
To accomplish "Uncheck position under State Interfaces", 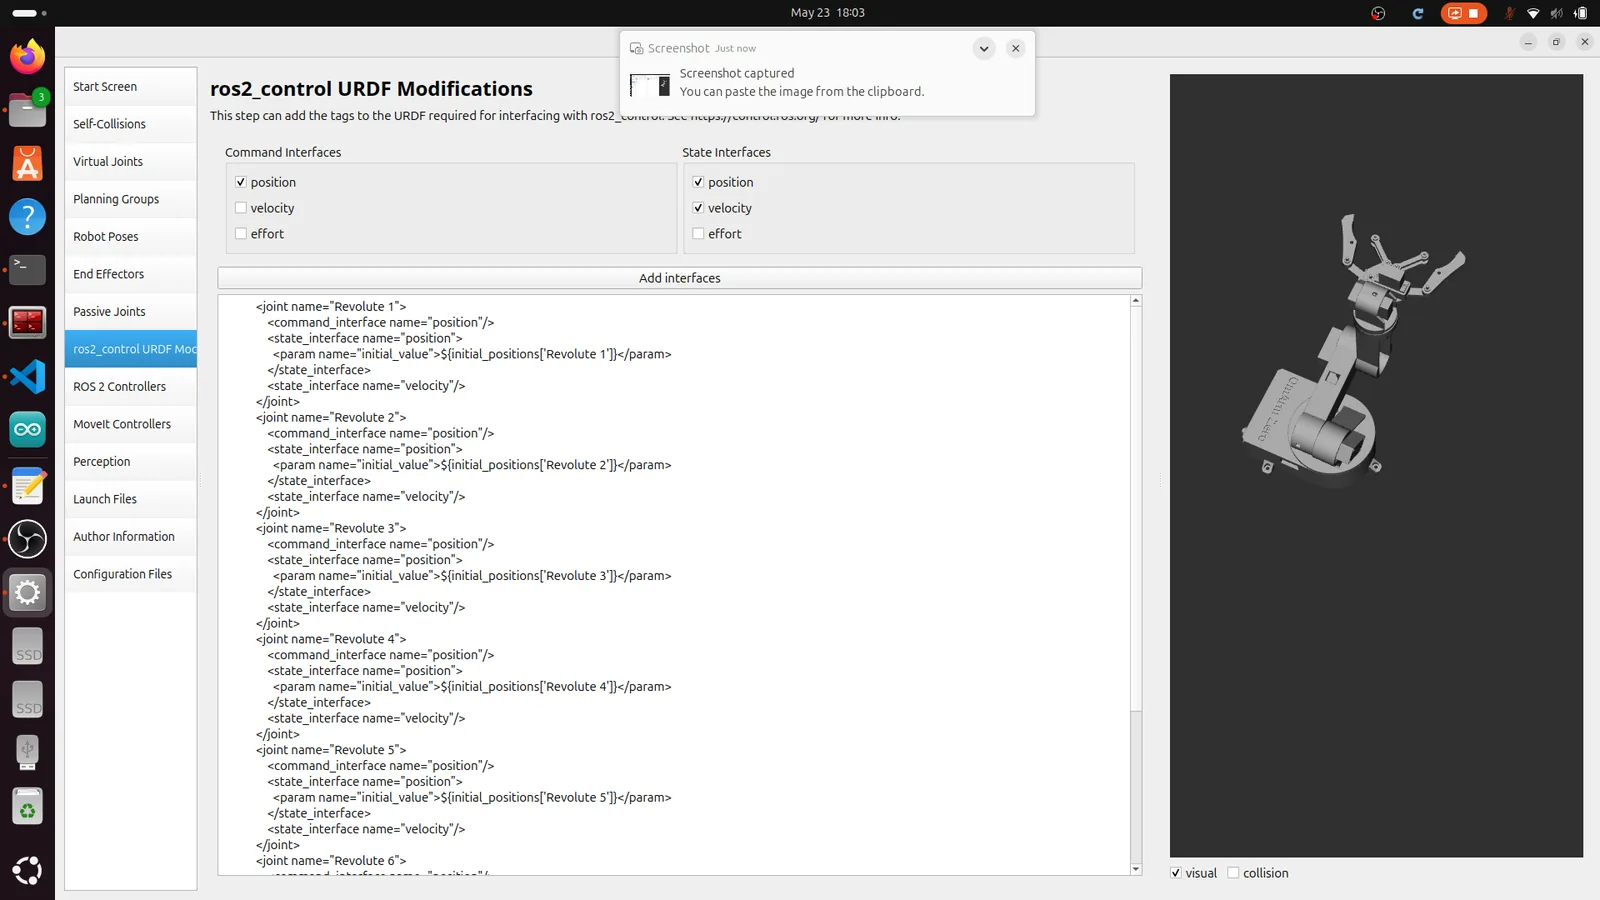I will coord(698,182).
